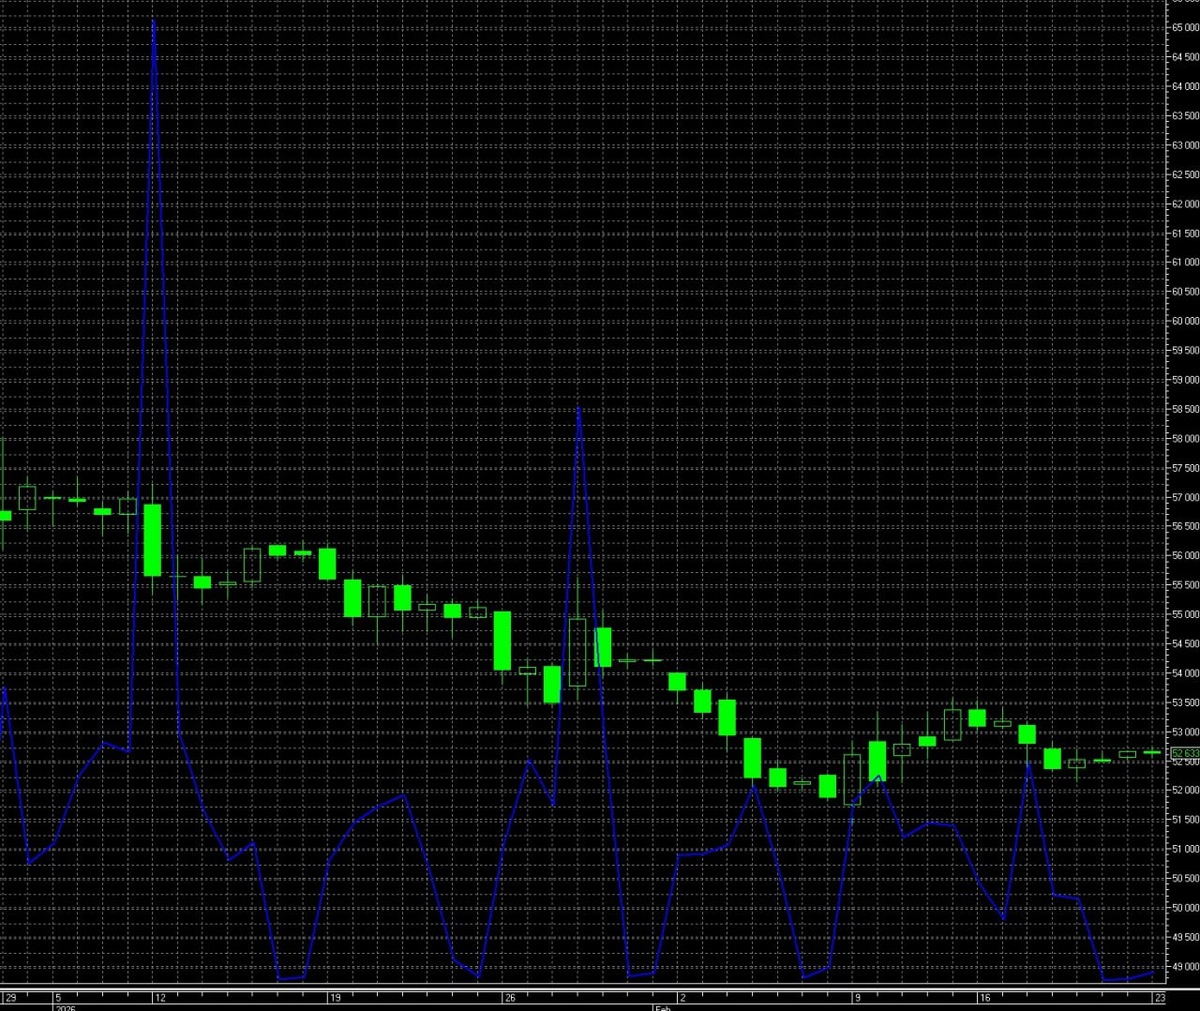The image size is (1200, 1011).
Task: Click date label 23 on time axis
Action: point(1159,998)
